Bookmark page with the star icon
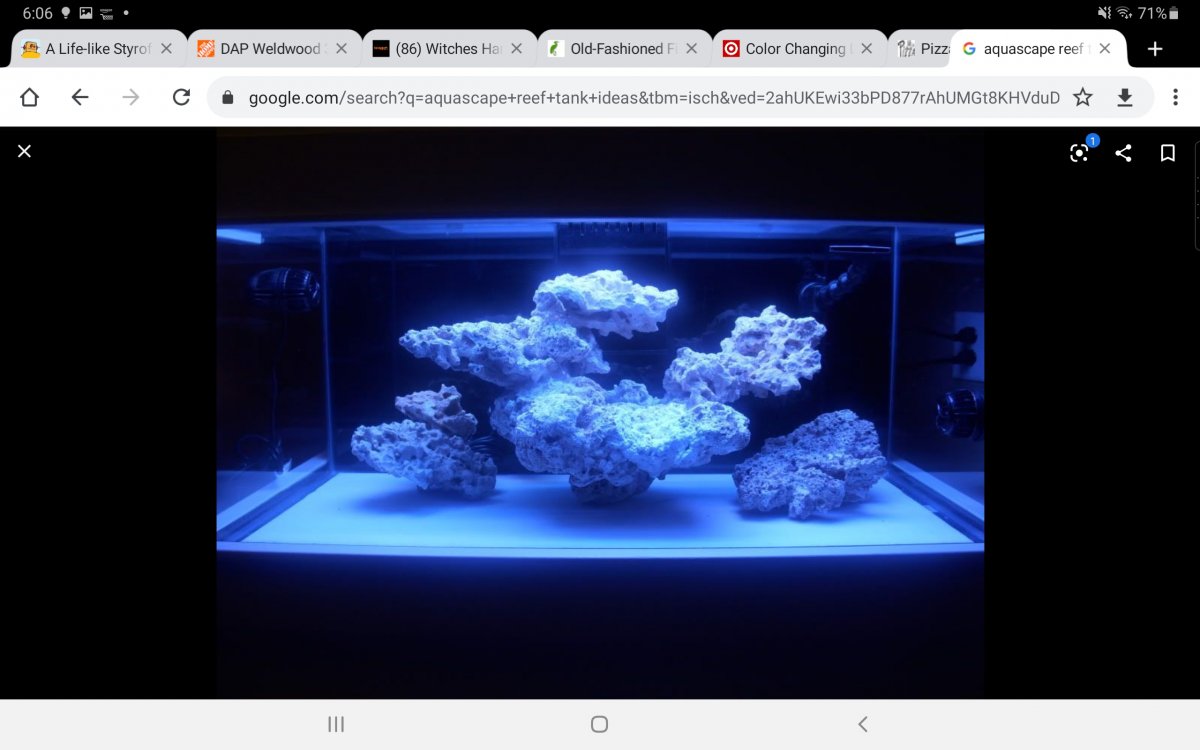Viewport: 1200px width, 750px height. point(1082,97)
